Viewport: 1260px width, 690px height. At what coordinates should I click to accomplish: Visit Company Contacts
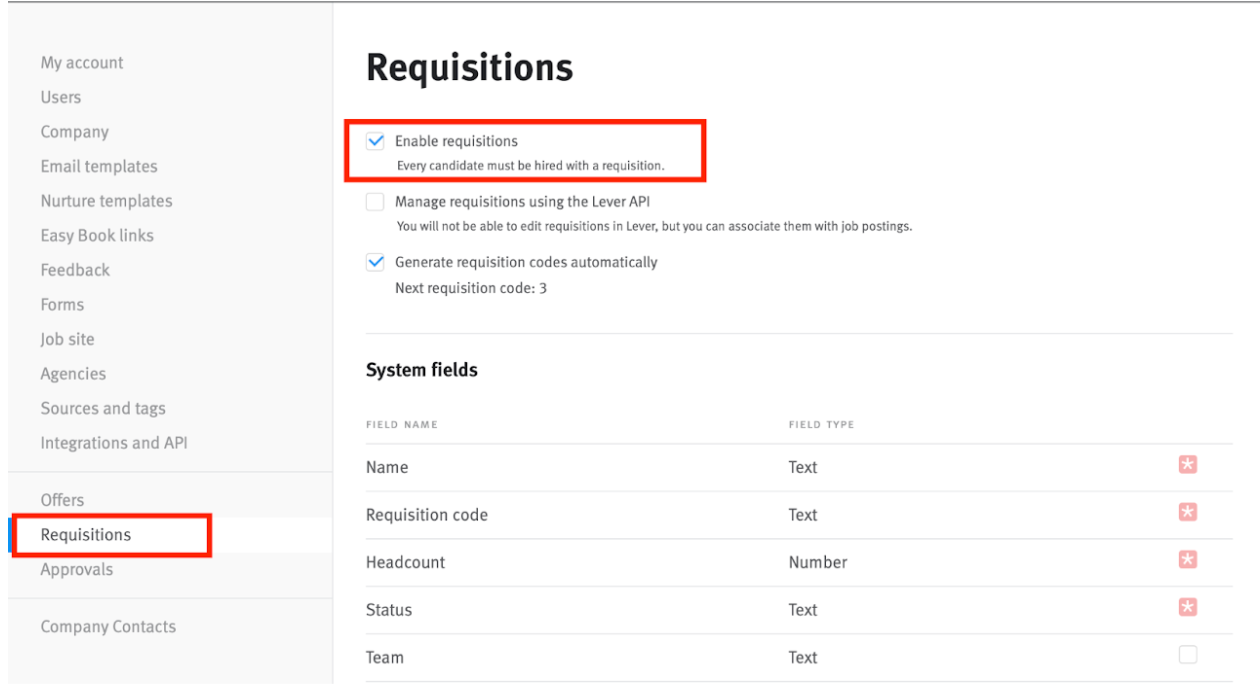coord(108,626)
